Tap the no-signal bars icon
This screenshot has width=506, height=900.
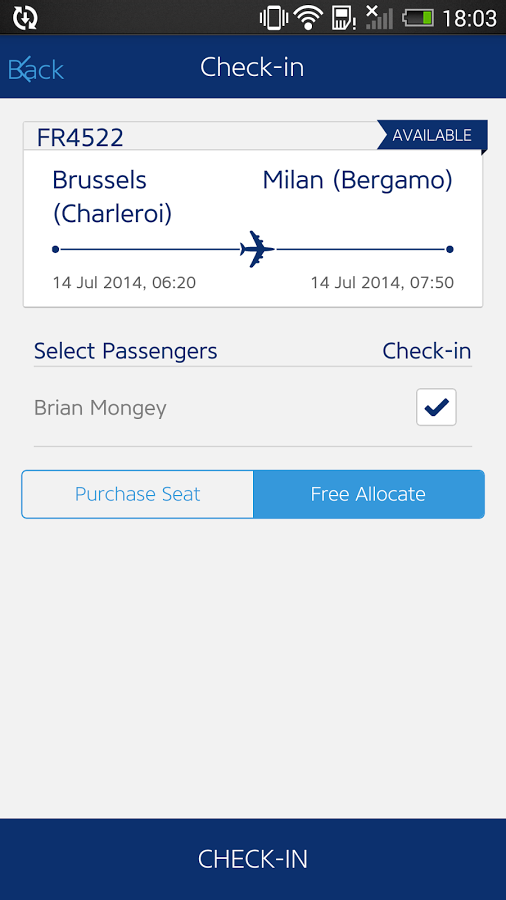379,17
